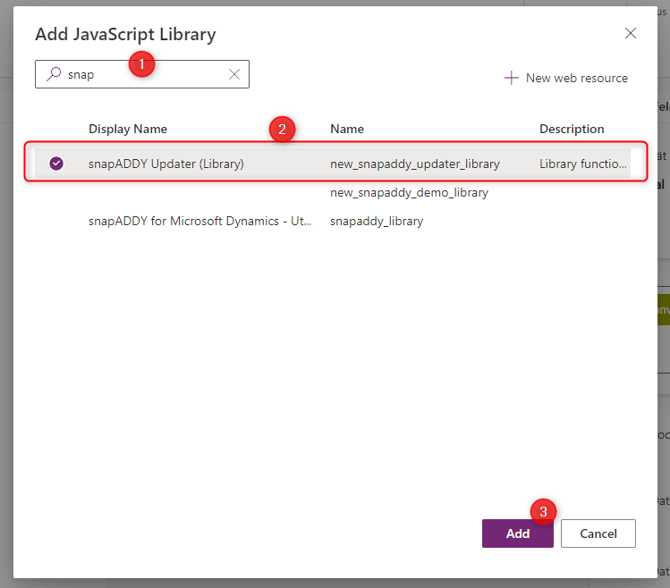
Task: Open the New web resource link
Action: [x=576, y=78]
